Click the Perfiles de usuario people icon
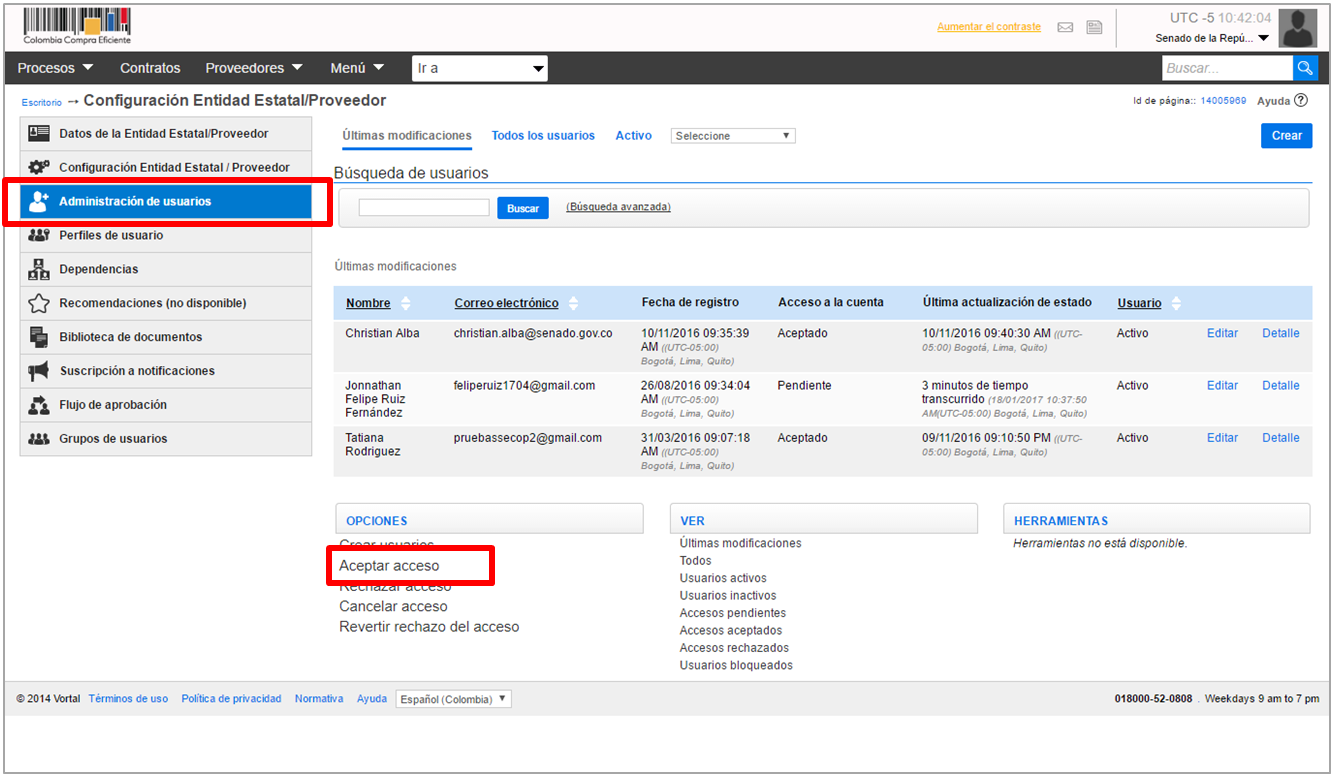Image resolution: width=1333 pixels, height=776 pixels. point(39,235)
